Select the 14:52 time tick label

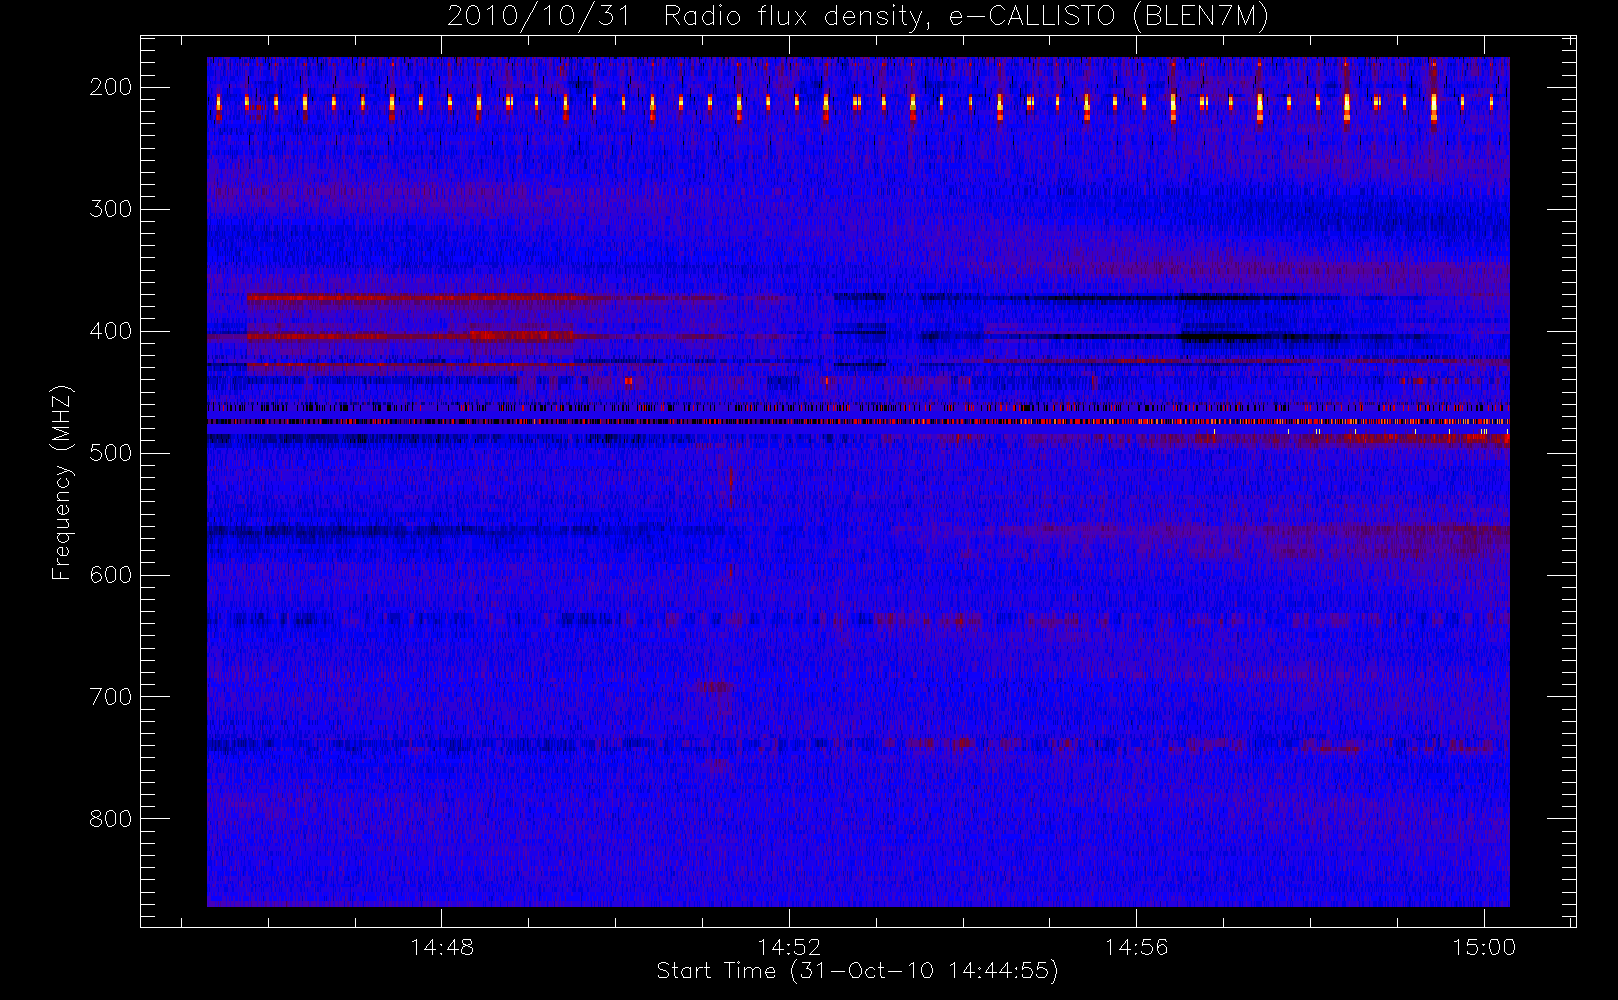pos(789,947)
